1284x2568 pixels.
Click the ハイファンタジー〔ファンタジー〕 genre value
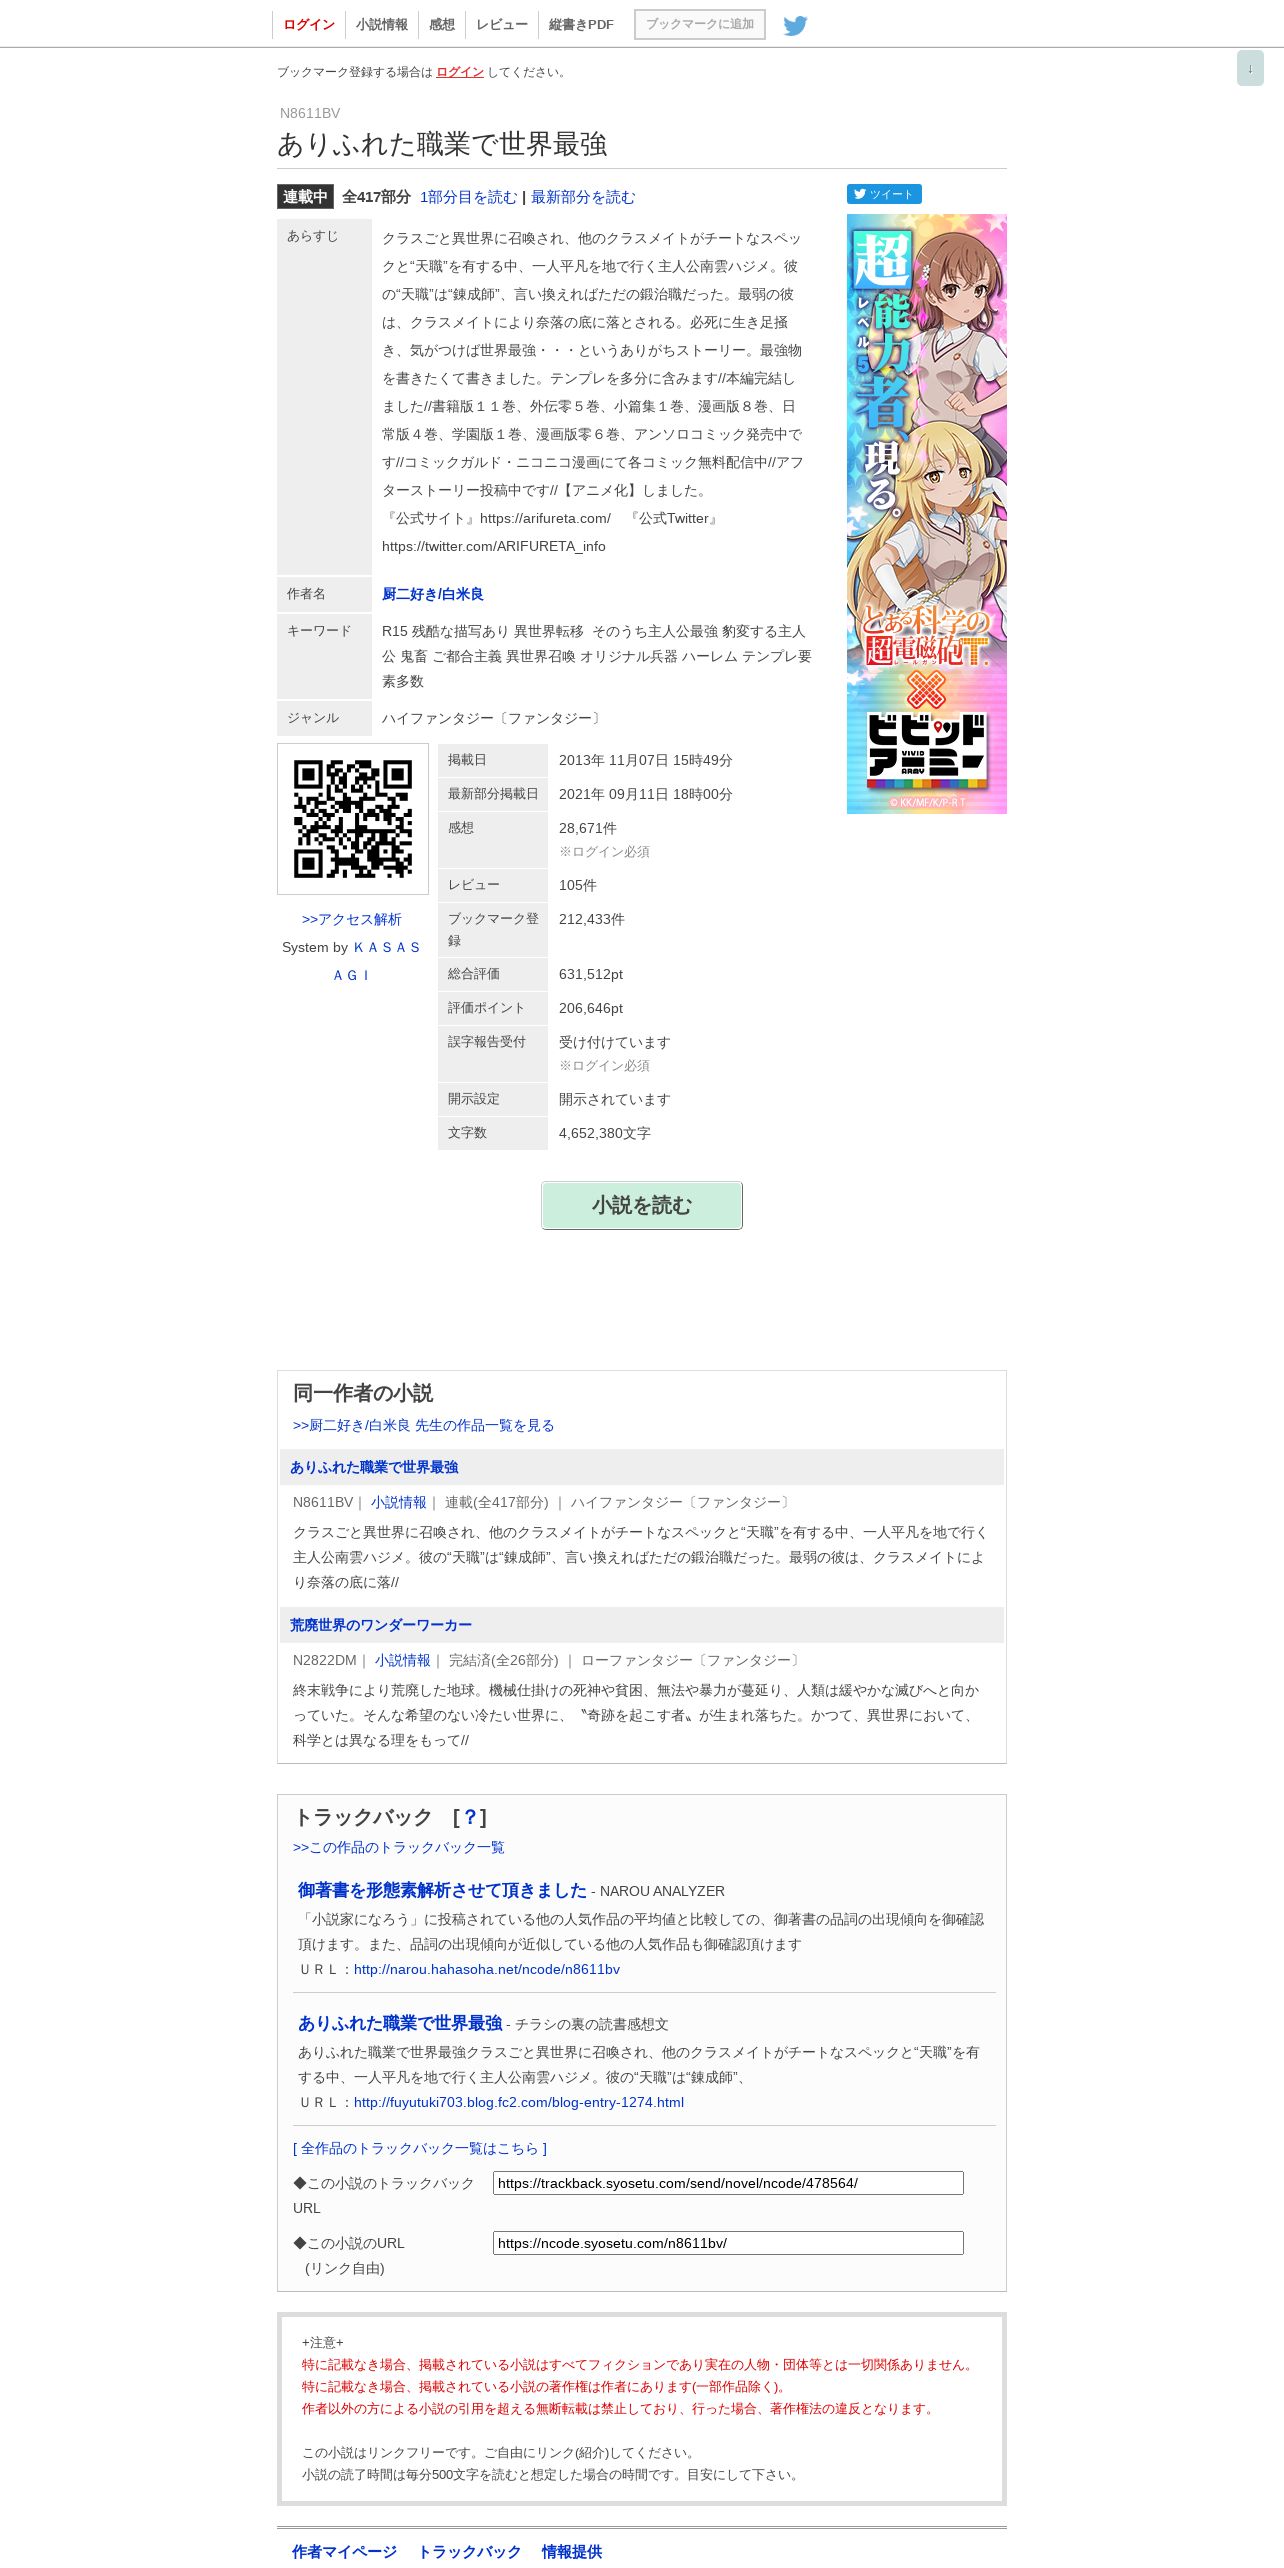494,718
